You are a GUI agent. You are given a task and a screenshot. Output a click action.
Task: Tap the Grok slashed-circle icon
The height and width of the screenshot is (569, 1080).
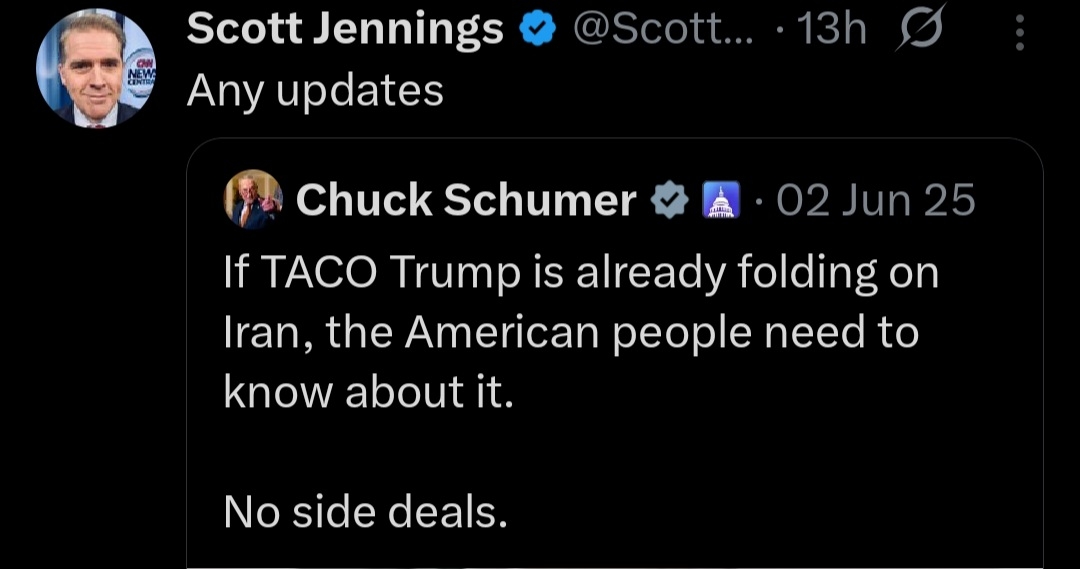pyautogui.click(x=920, y=32)
